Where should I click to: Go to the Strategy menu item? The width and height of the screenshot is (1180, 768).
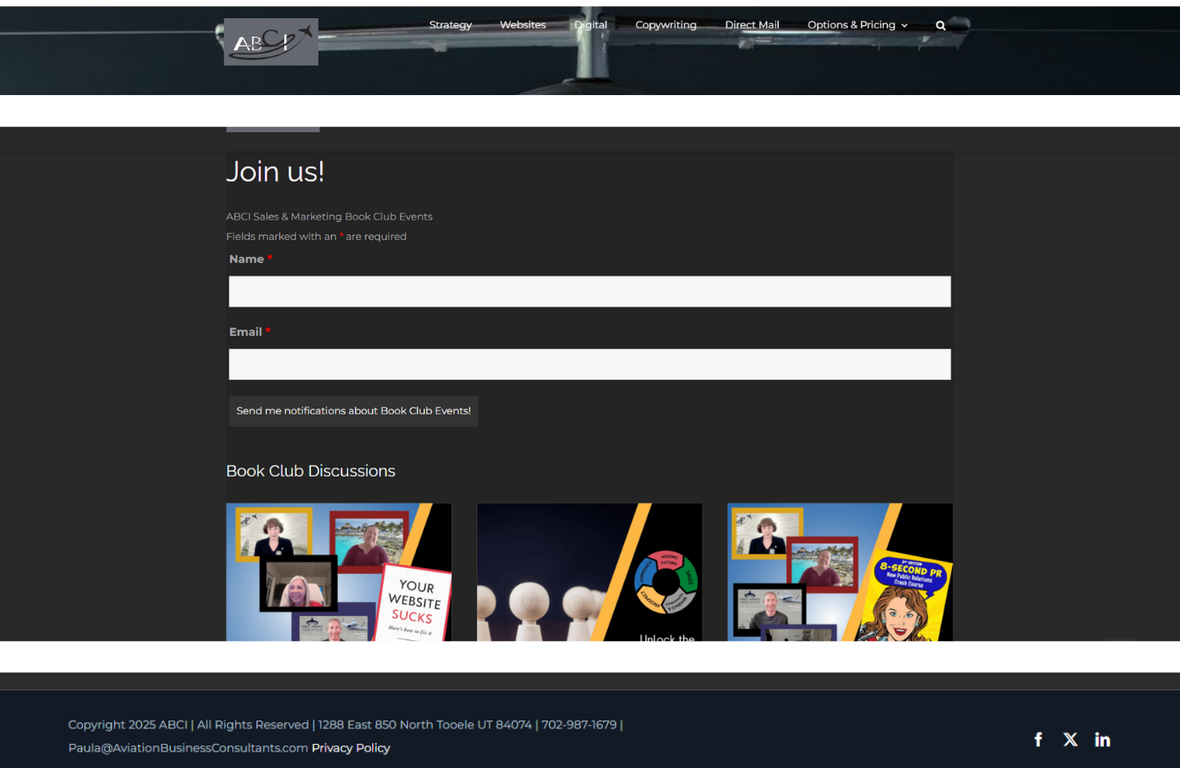[450, 25]
